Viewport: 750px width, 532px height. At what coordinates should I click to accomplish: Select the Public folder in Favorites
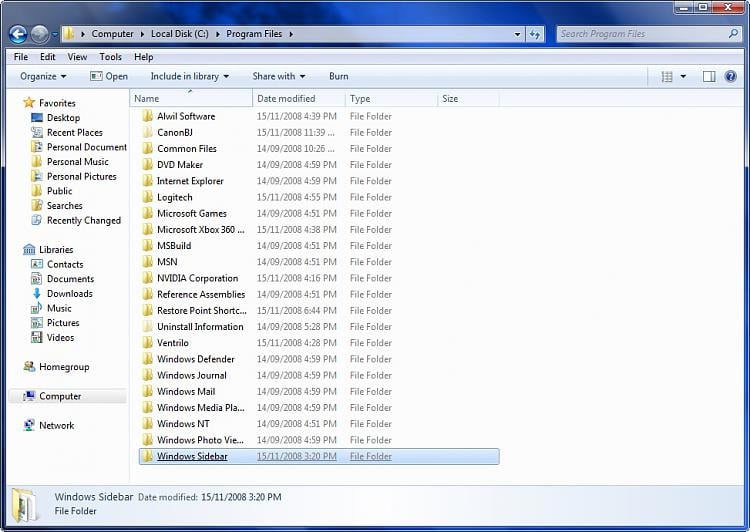point(60,191)
